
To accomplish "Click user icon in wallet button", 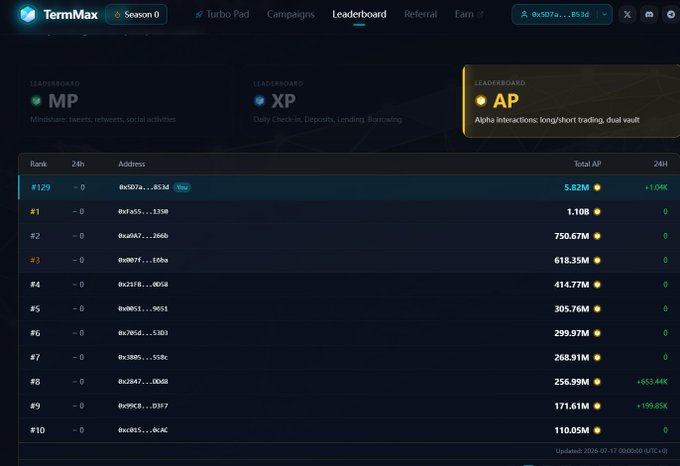I will click(x=524, y=14).
